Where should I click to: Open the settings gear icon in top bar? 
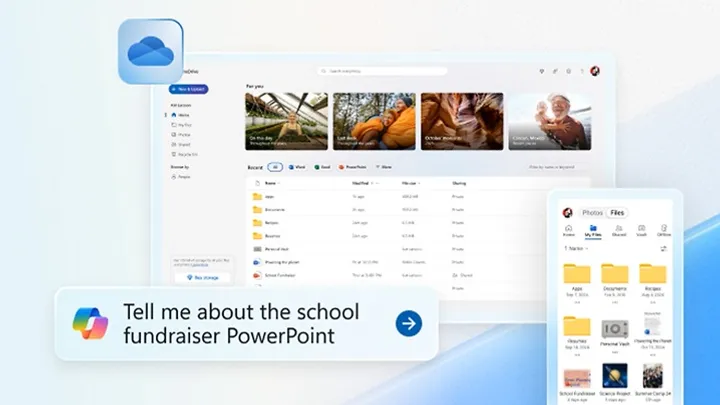pyautogui.click(x=569, y=71)
